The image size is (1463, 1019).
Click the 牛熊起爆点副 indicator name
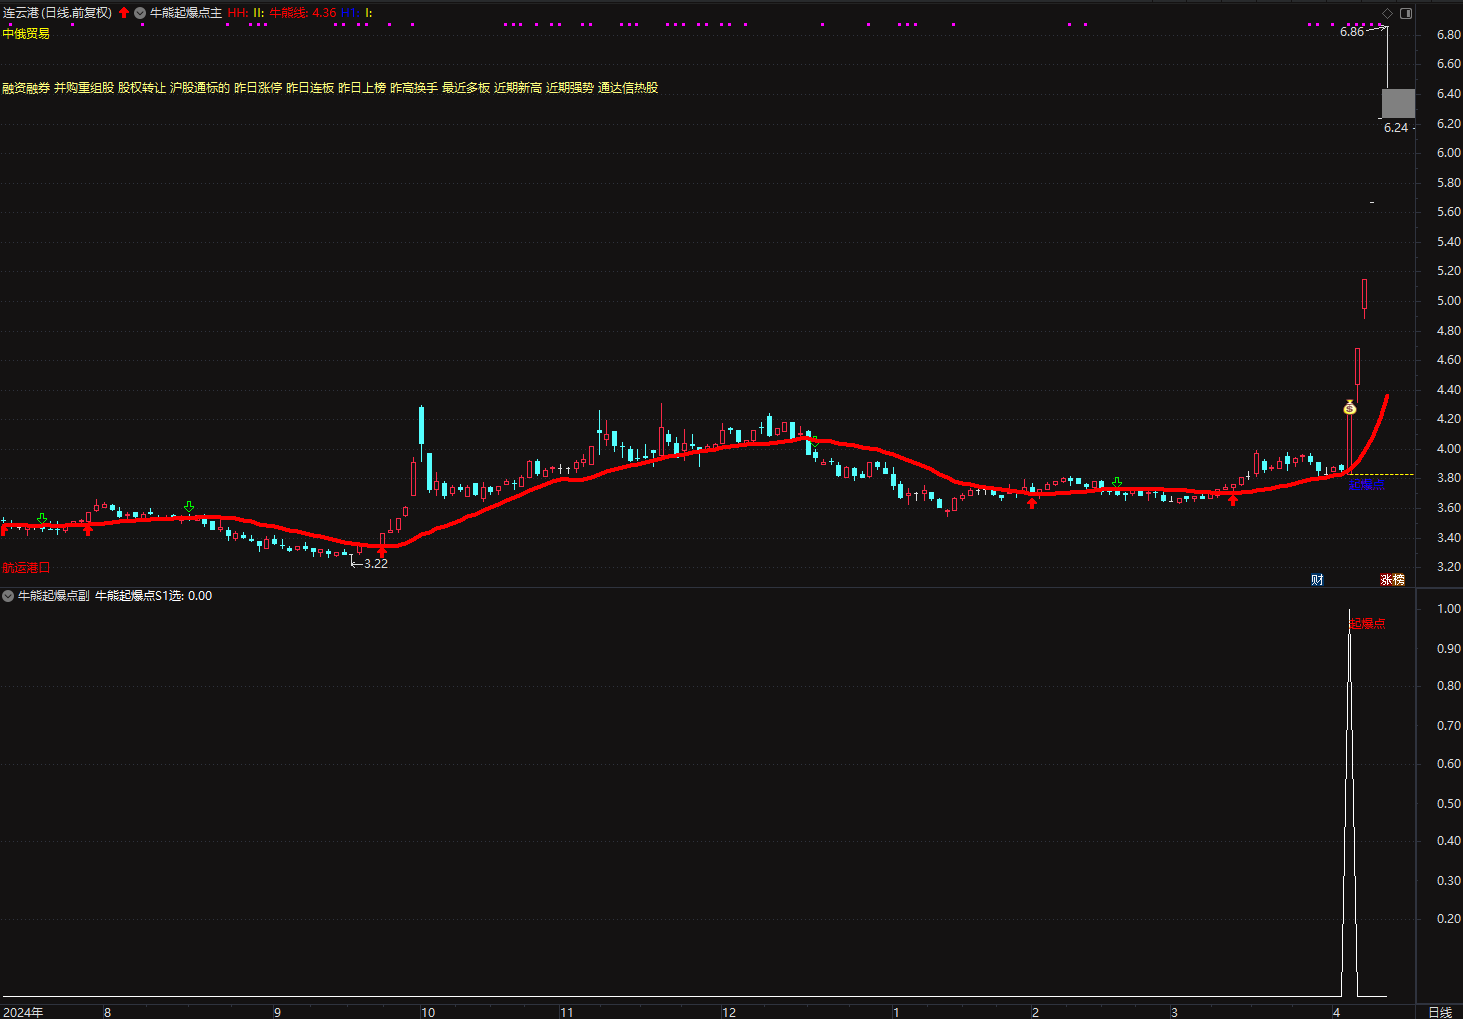[x=54, y=596]
